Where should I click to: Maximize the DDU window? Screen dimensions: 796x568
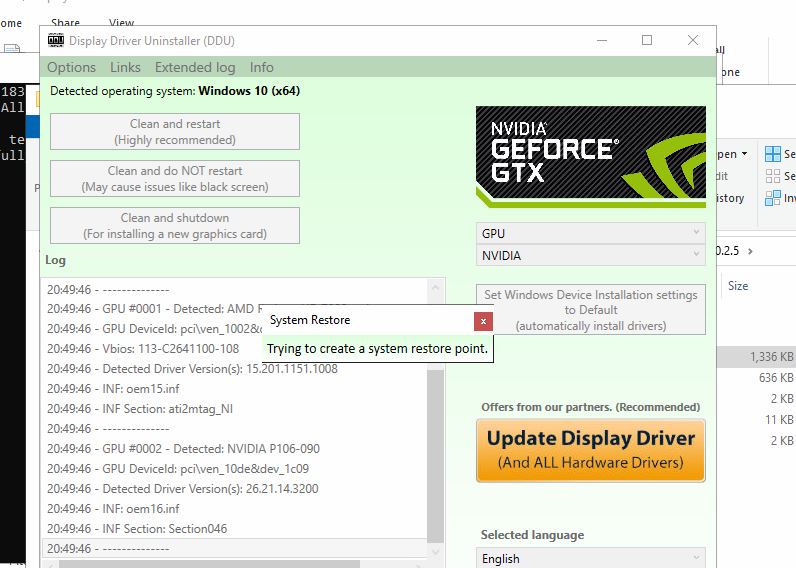coord(647,40)
